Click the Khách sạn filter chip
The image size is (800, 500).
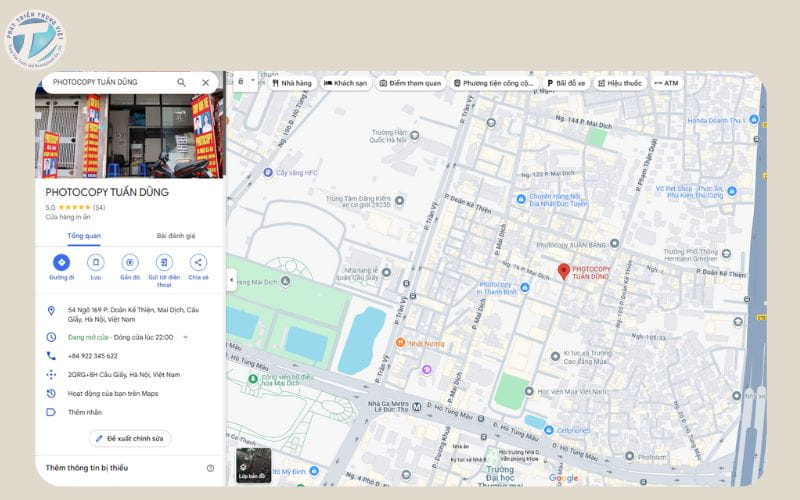pos(345,83)
